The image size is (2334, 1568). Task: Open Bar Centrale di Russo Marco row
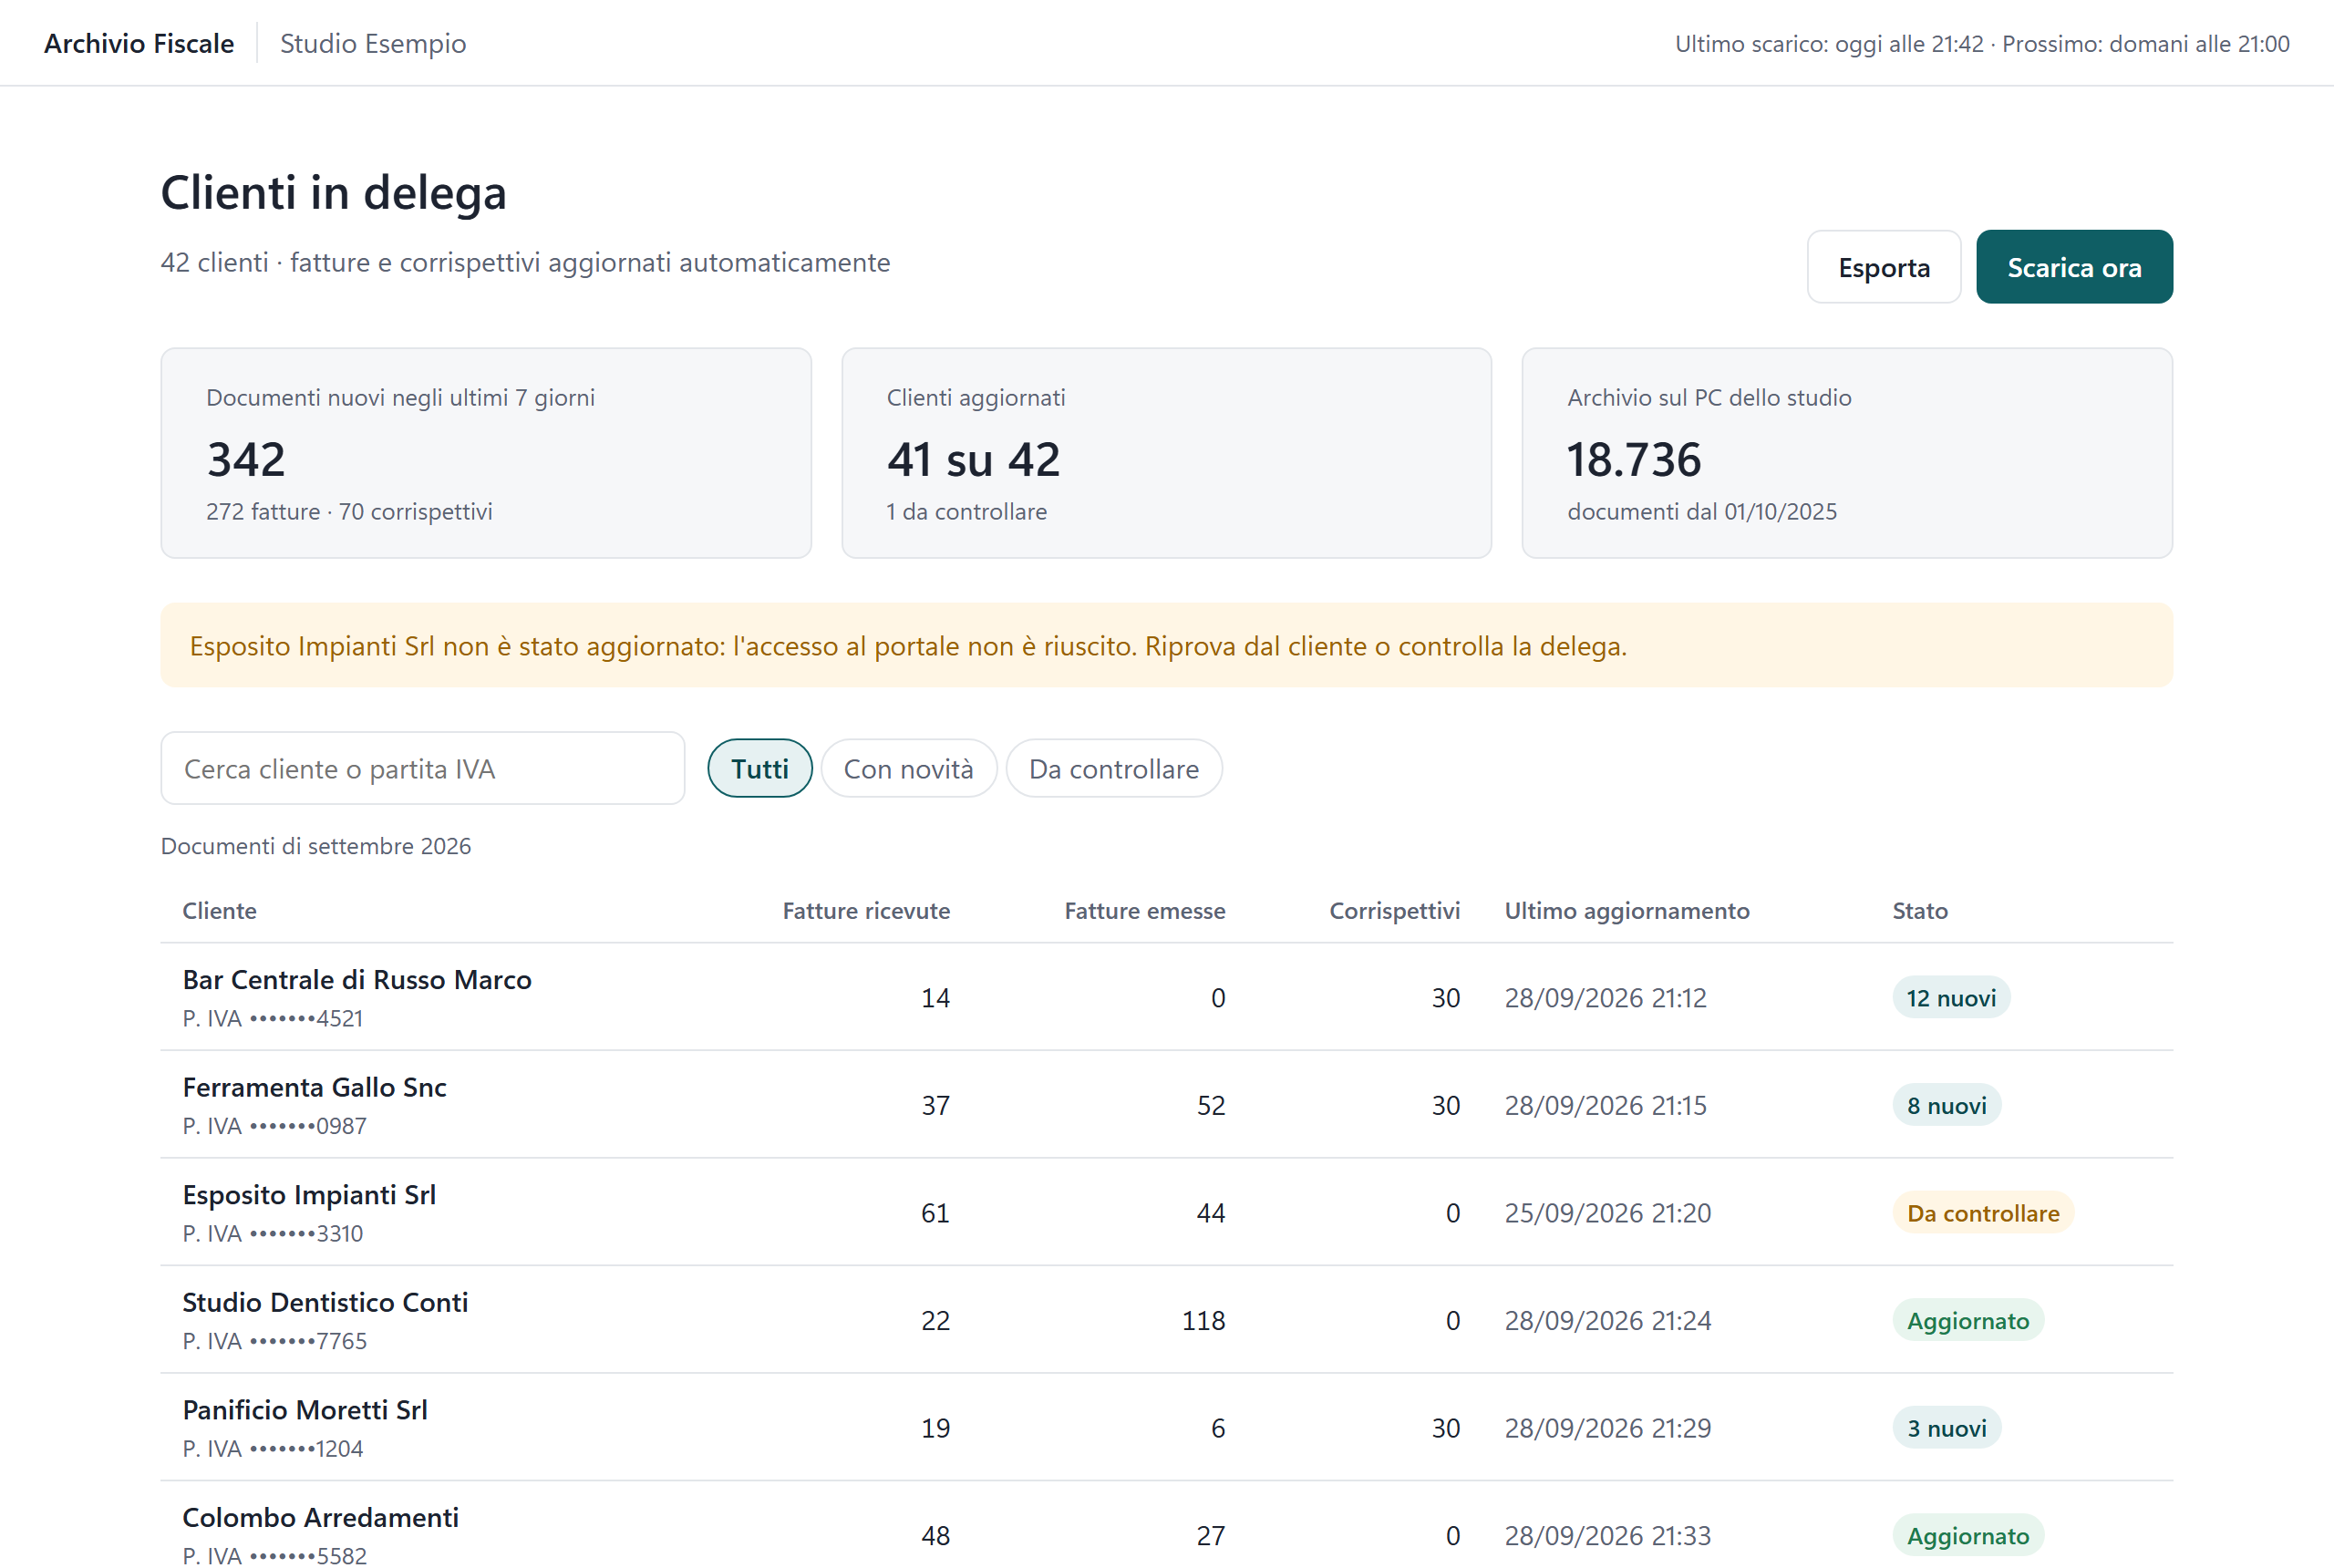[x=1166, y=997]
